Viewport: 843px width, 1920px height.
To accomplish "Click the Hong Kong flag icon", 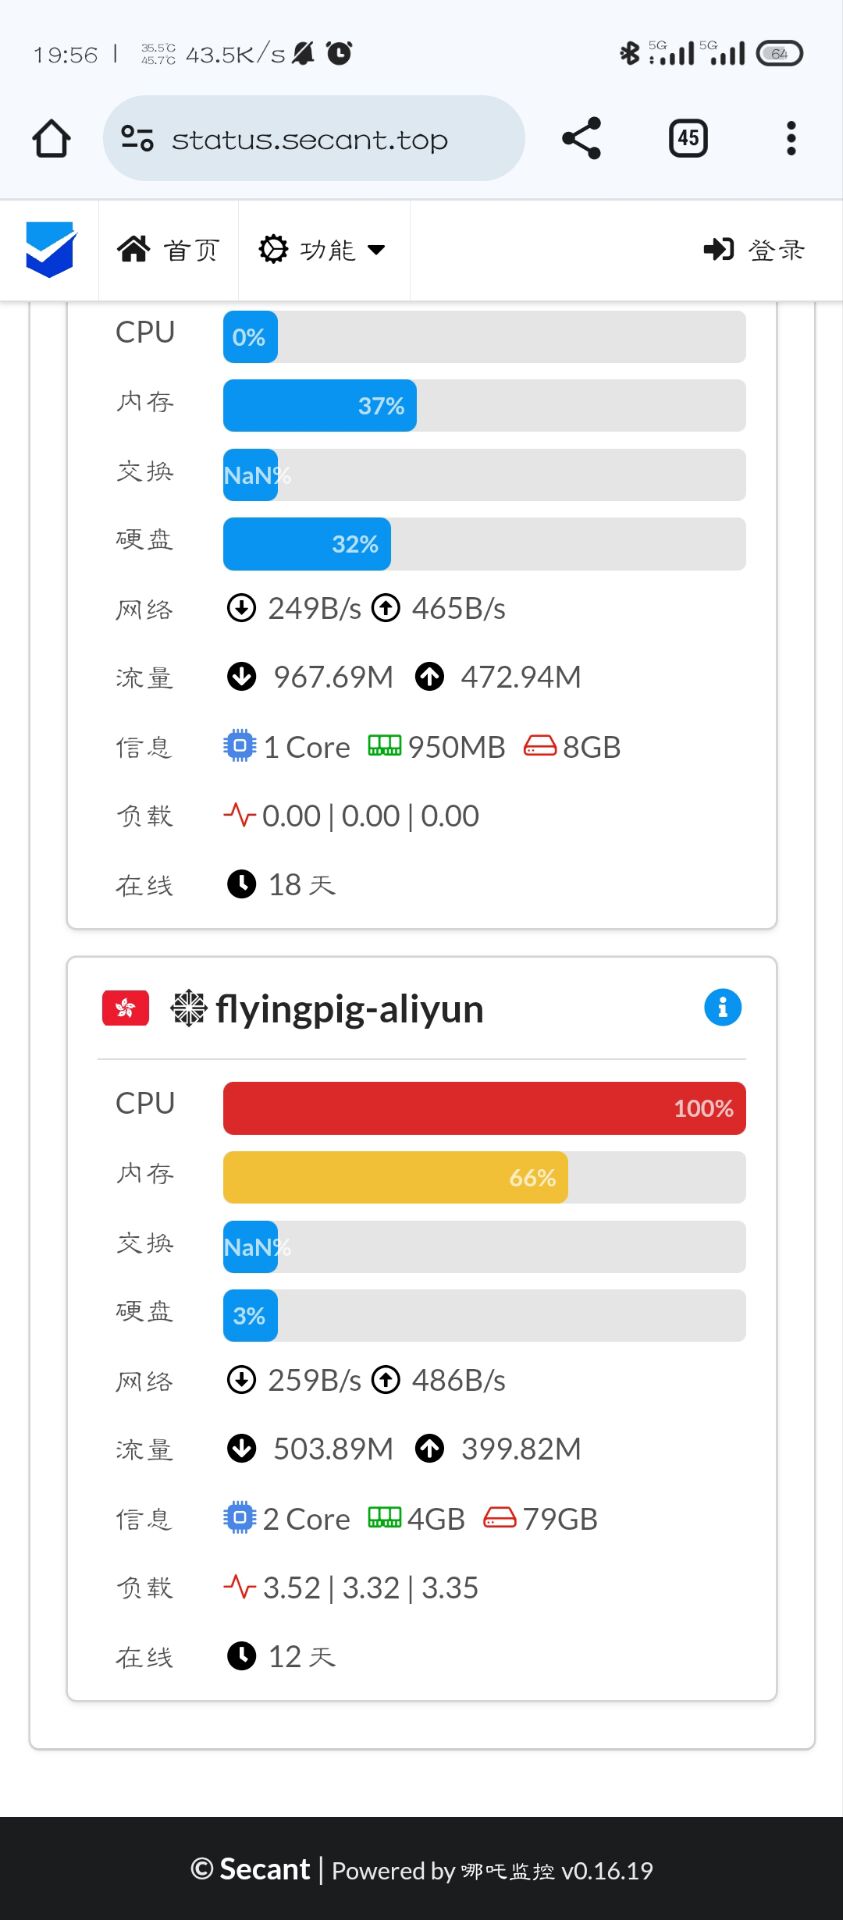I will tap(126, 1008).
